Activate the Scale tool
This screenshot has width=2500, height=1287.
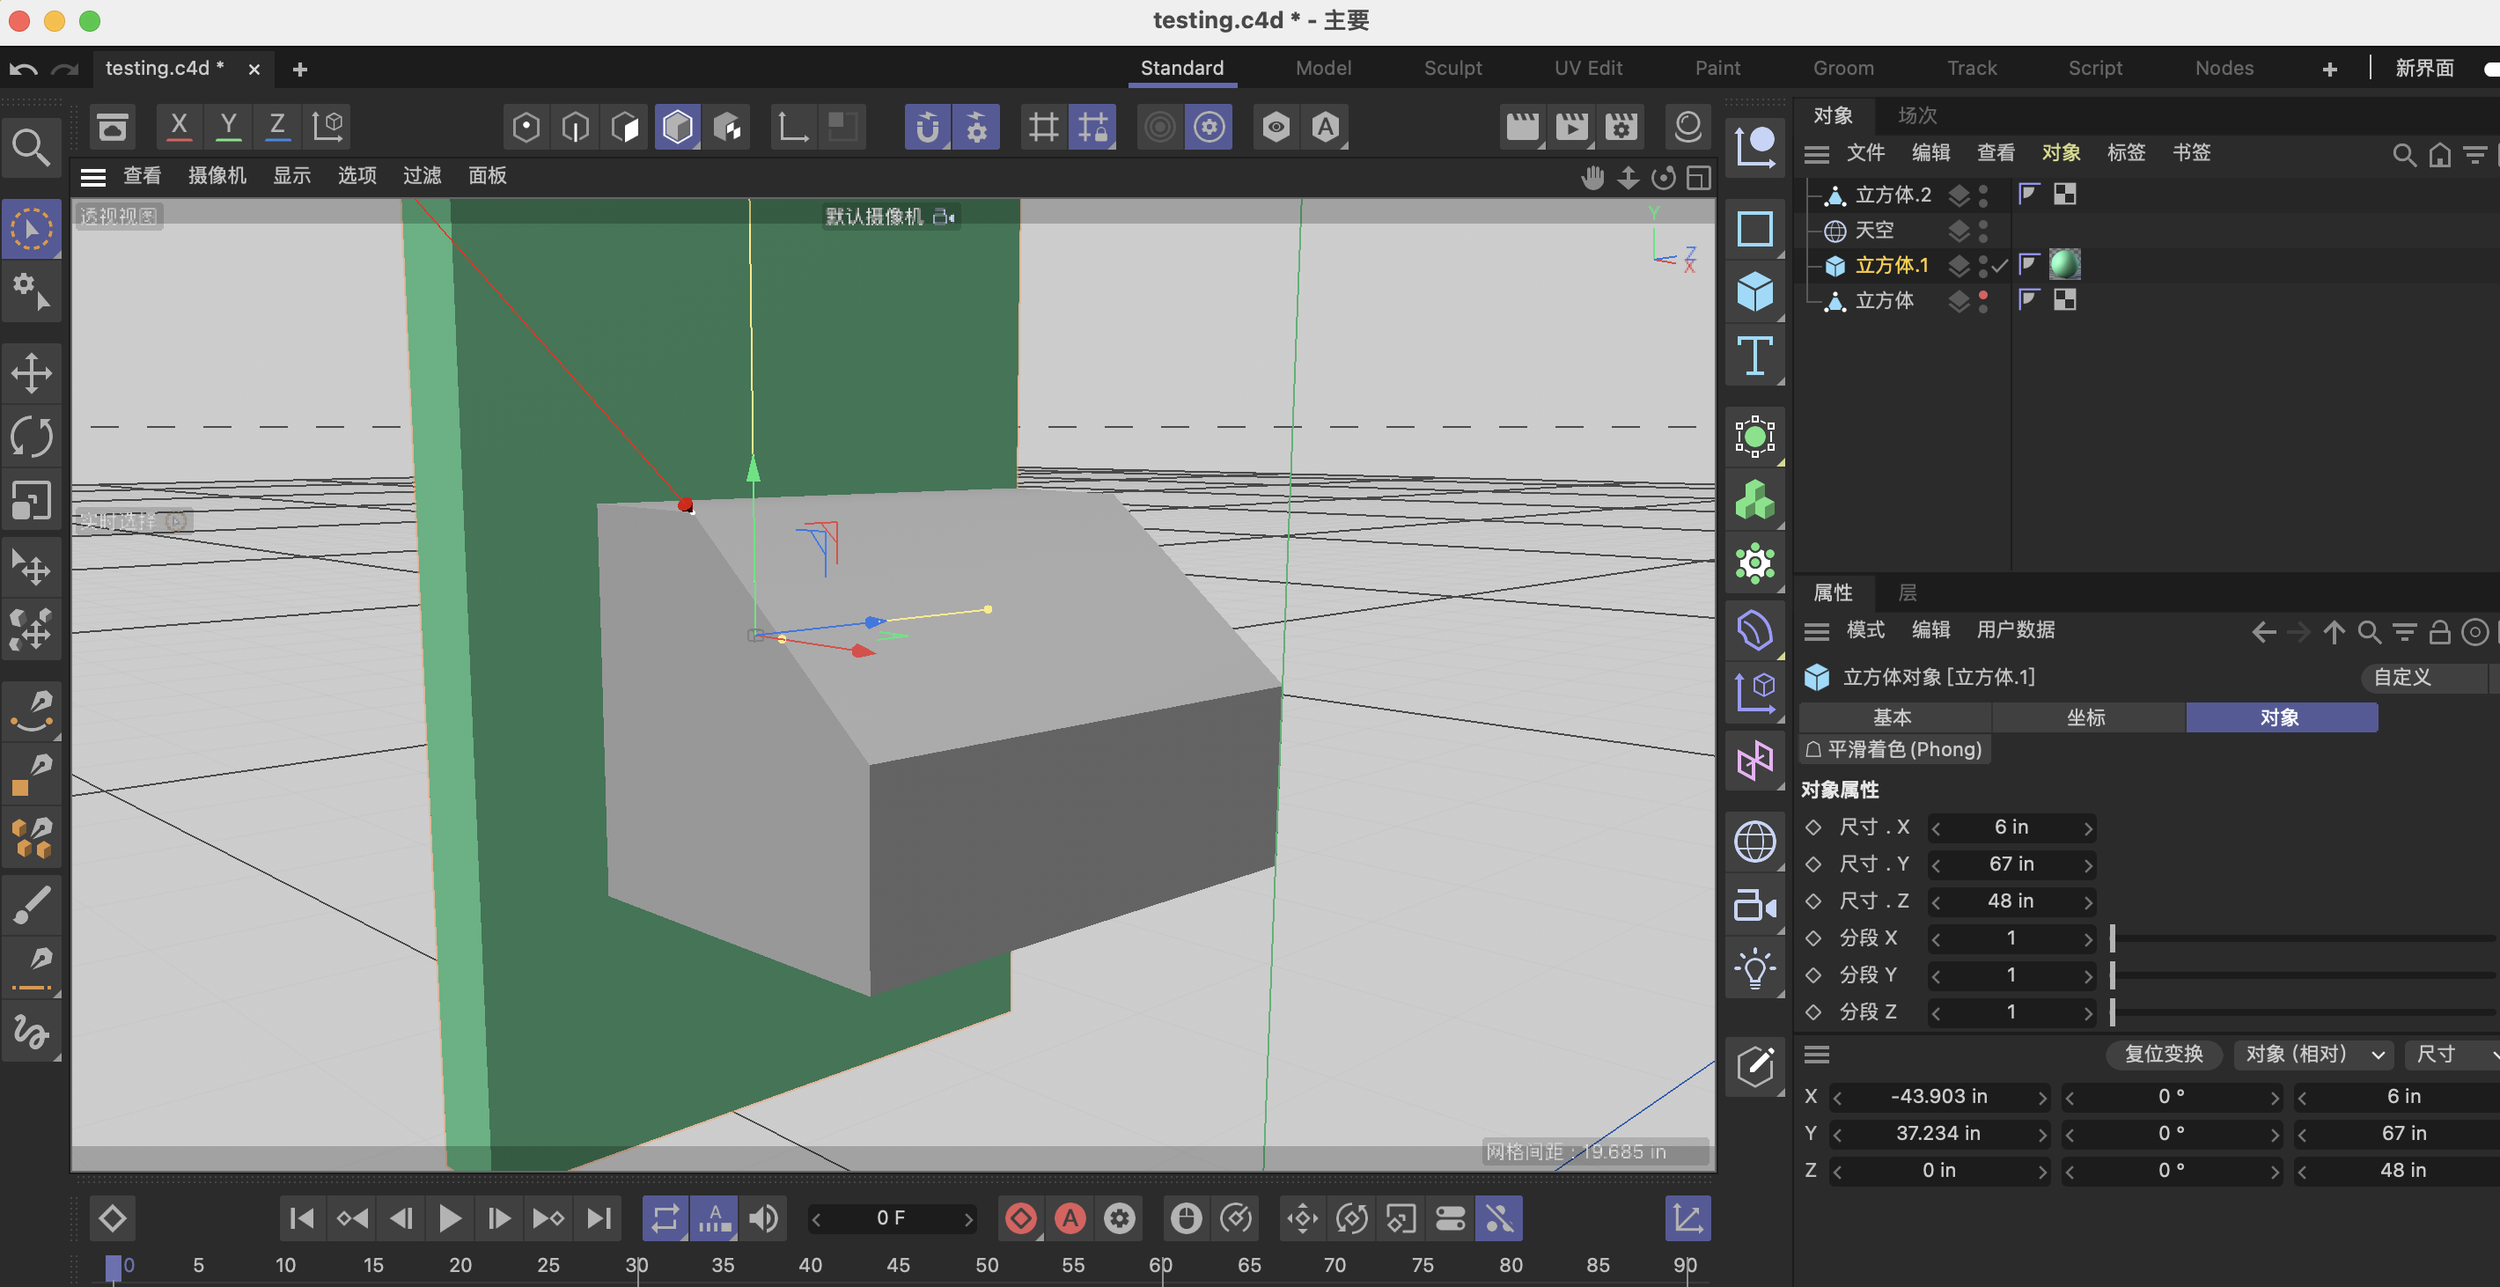pos(32,500)
